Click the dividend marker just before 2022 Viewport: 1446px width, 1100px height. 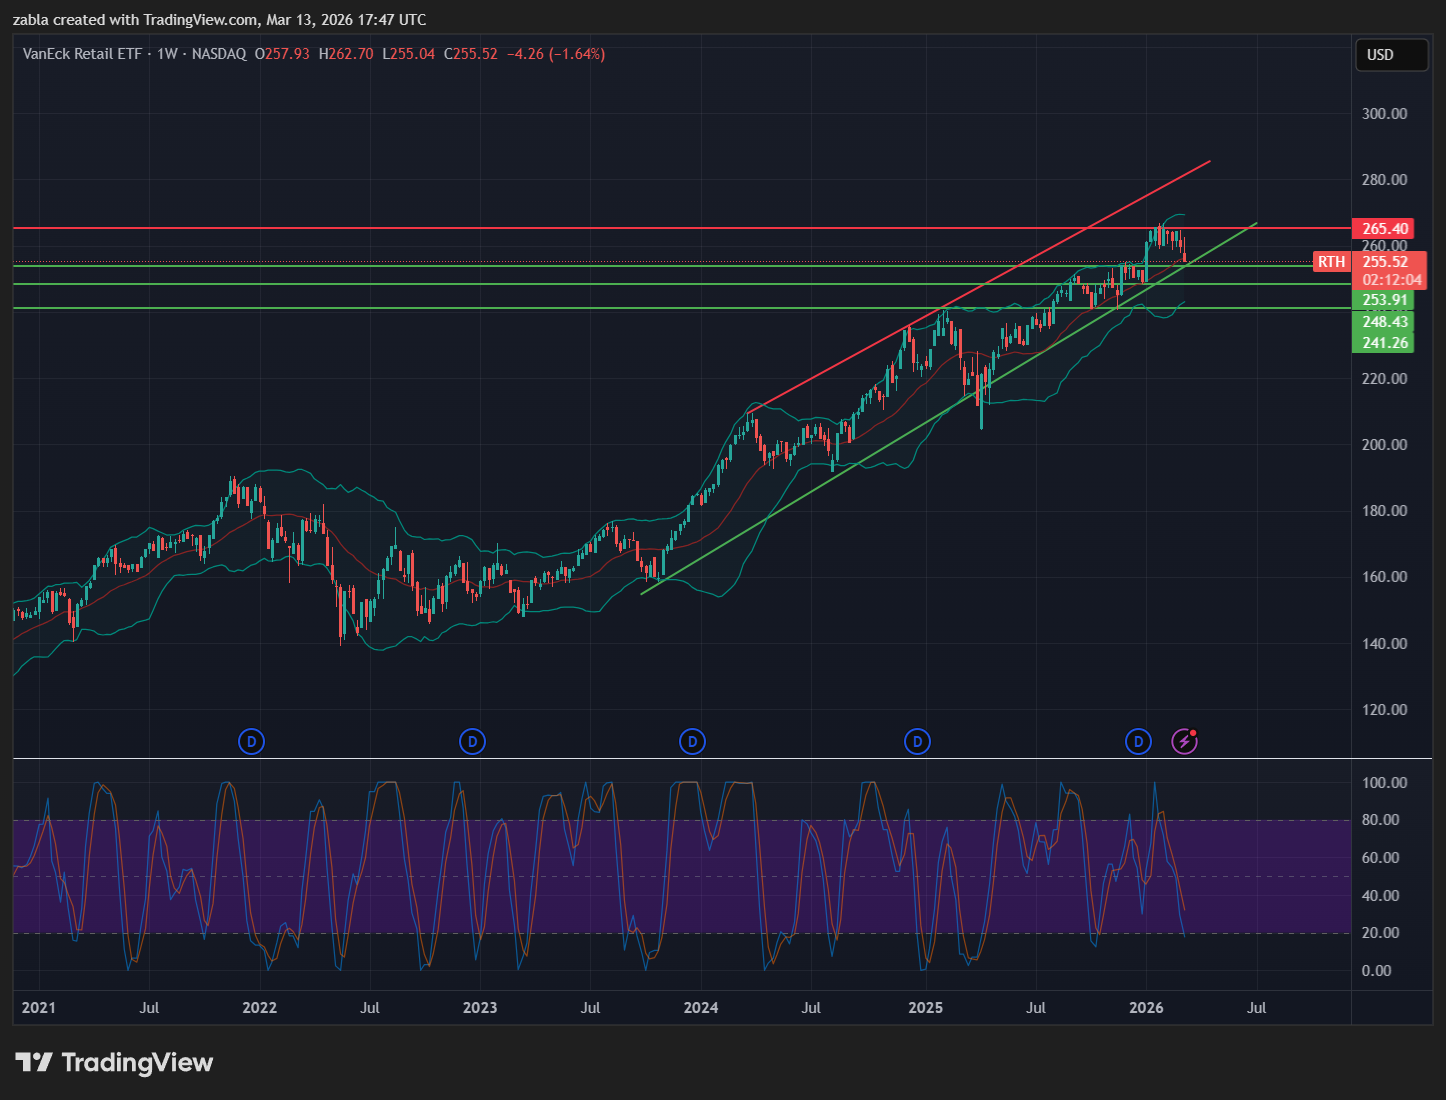click(x=251, y=741)
